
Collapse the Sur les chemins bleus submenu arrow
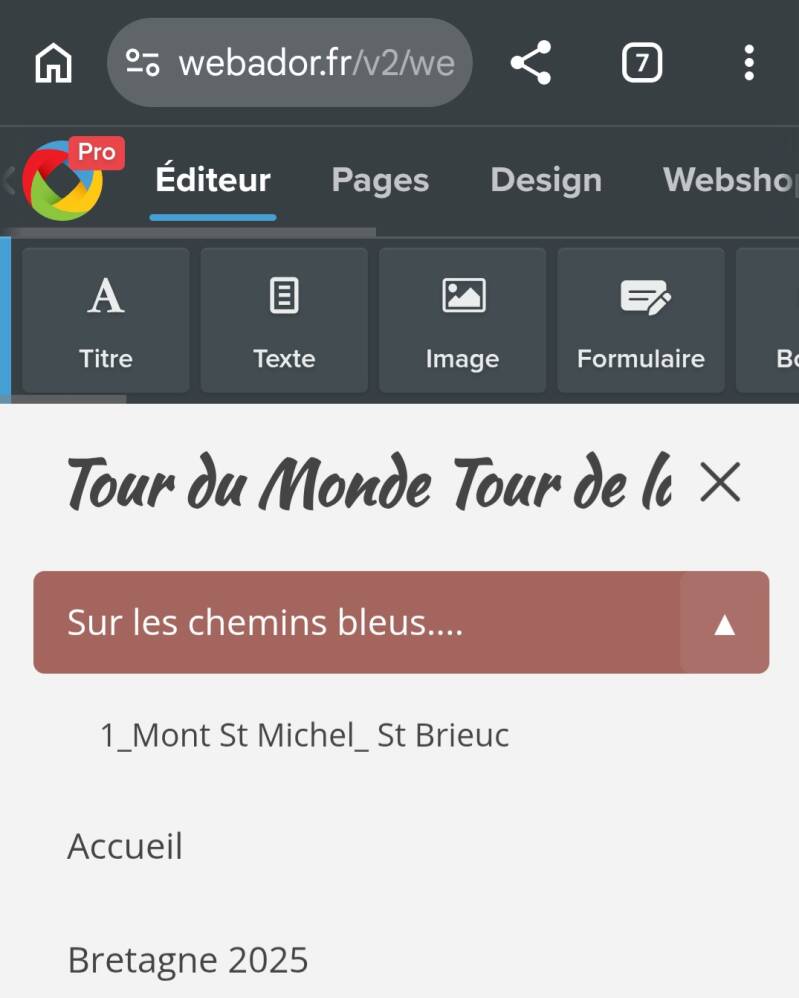point(724,624)
